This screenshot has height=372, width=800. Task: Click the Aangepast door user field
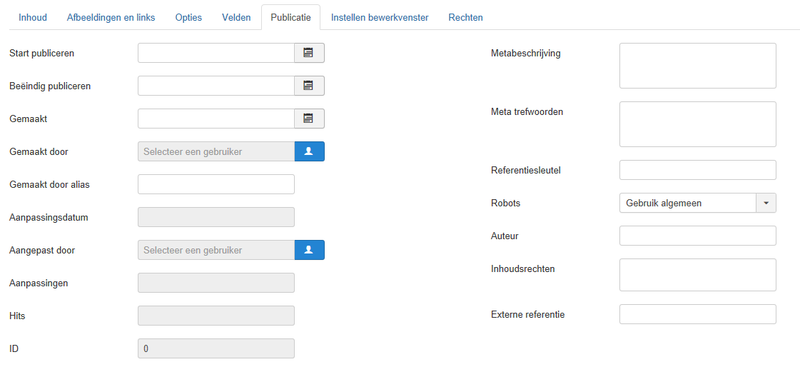point(216,250)
